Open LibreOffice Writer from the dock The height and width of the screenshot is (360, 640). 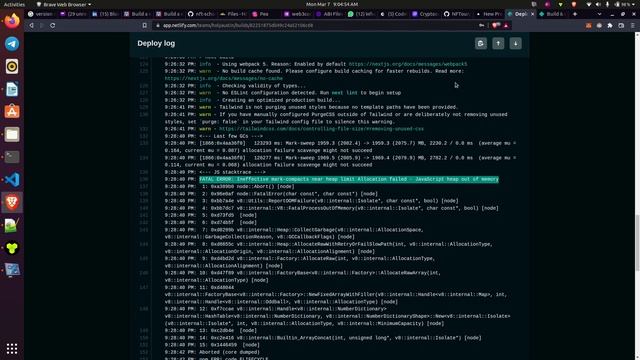[12, 89]
